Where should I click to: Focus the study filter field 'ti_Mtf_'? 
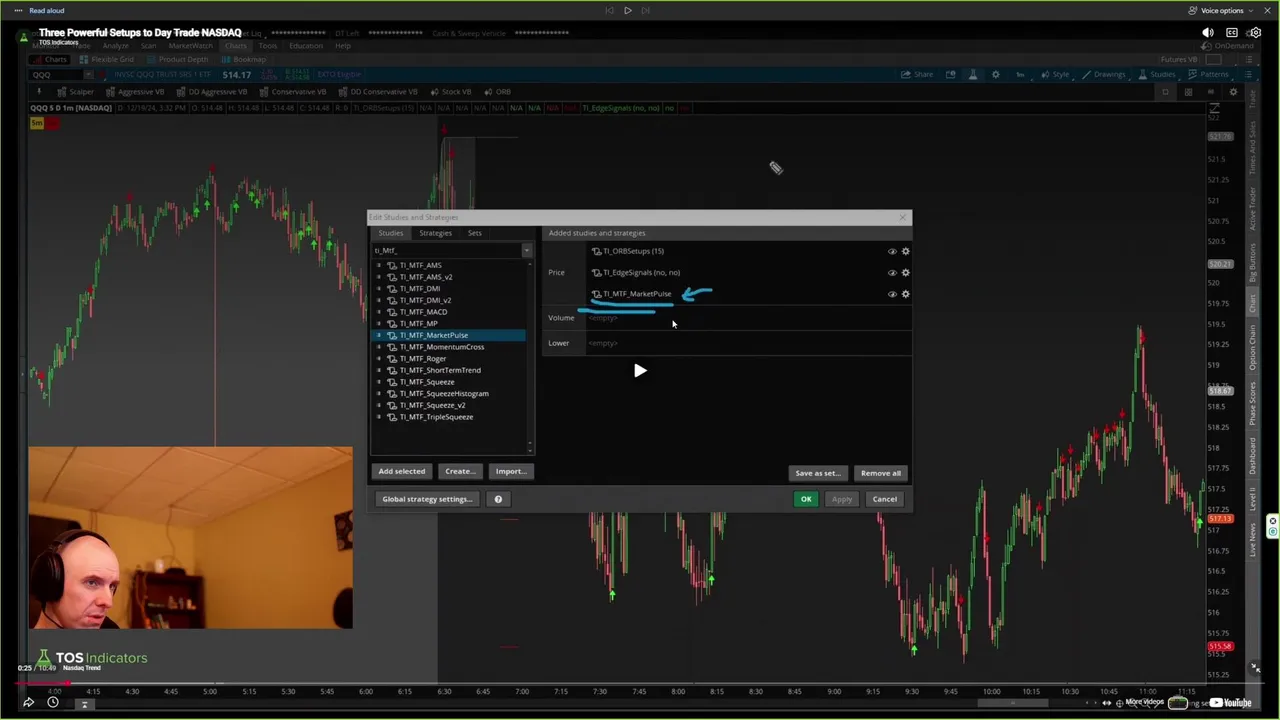point(446,250)
